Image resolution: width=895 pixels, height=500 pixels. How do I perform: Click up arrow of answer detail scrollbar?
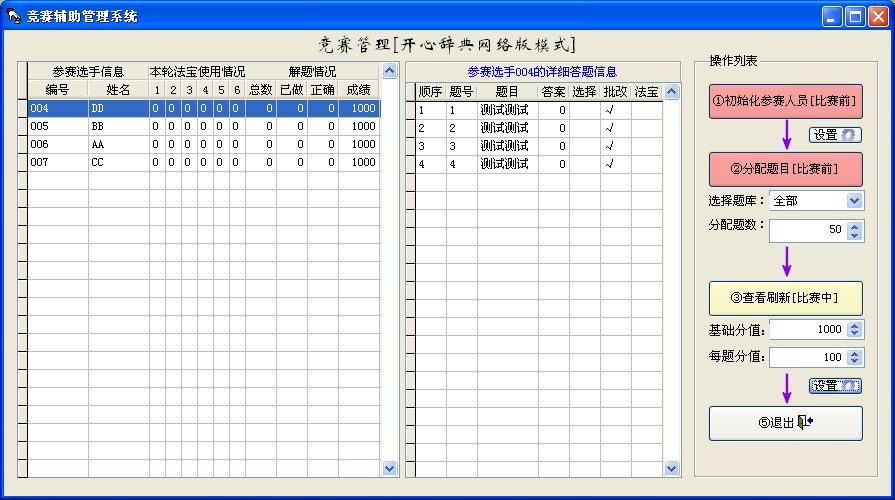point(671,91)
